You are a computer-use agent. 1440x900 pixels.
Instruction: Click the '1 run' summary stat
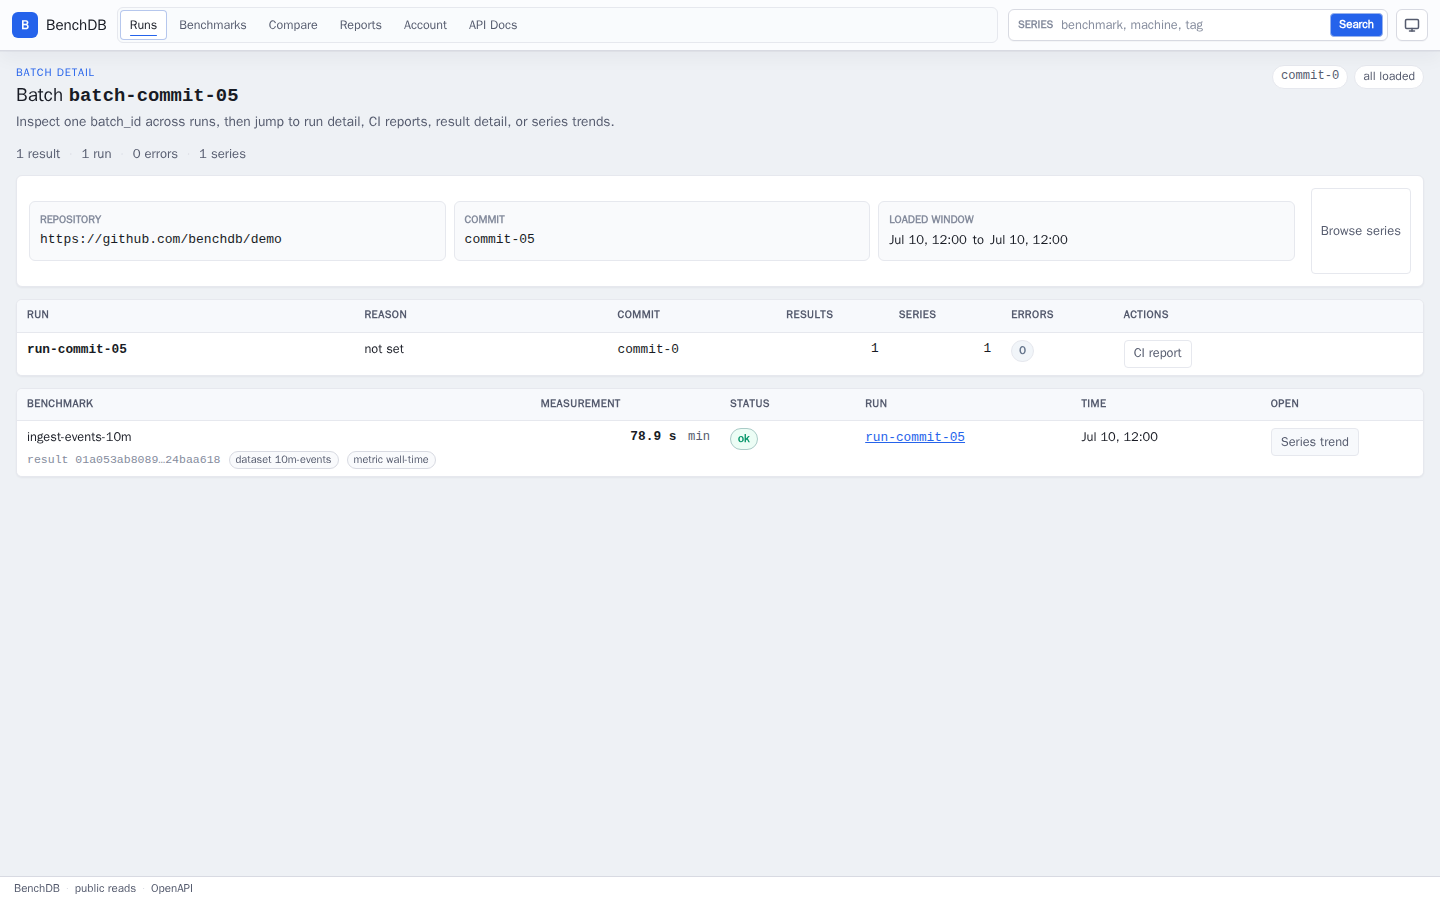pos(96,154)
